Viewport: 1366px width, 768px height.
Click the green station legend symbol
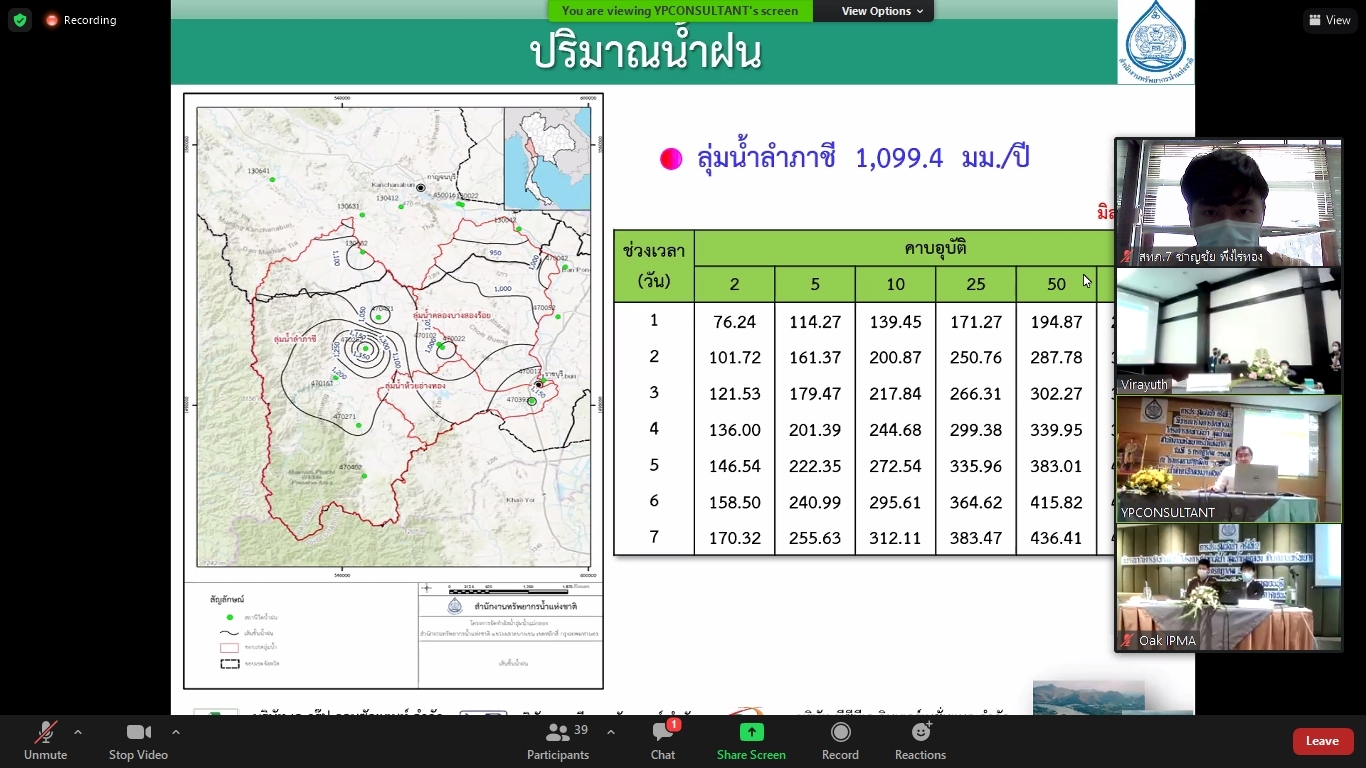coord(230,617)
